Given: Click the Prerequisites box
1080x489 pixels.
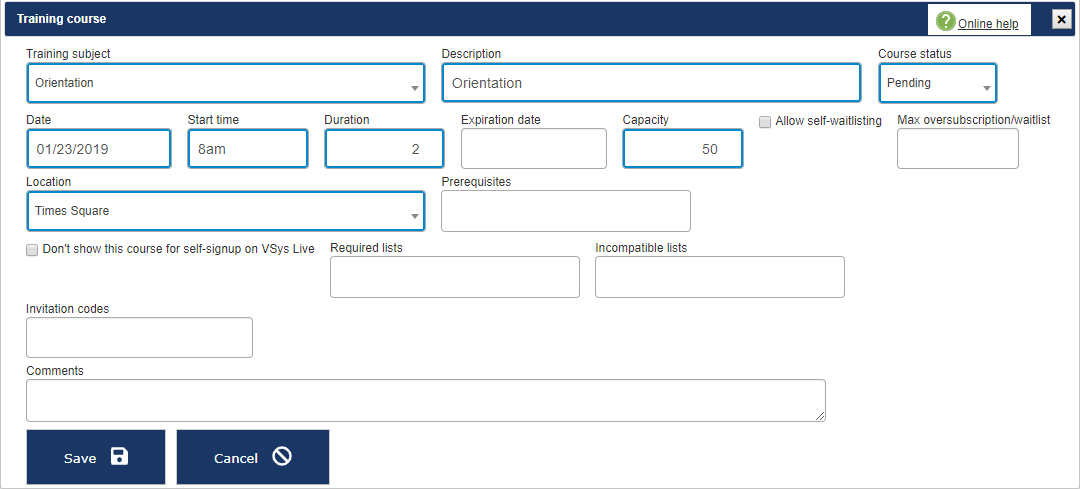Looking at the screenshot, I should [x=565, y=211].
